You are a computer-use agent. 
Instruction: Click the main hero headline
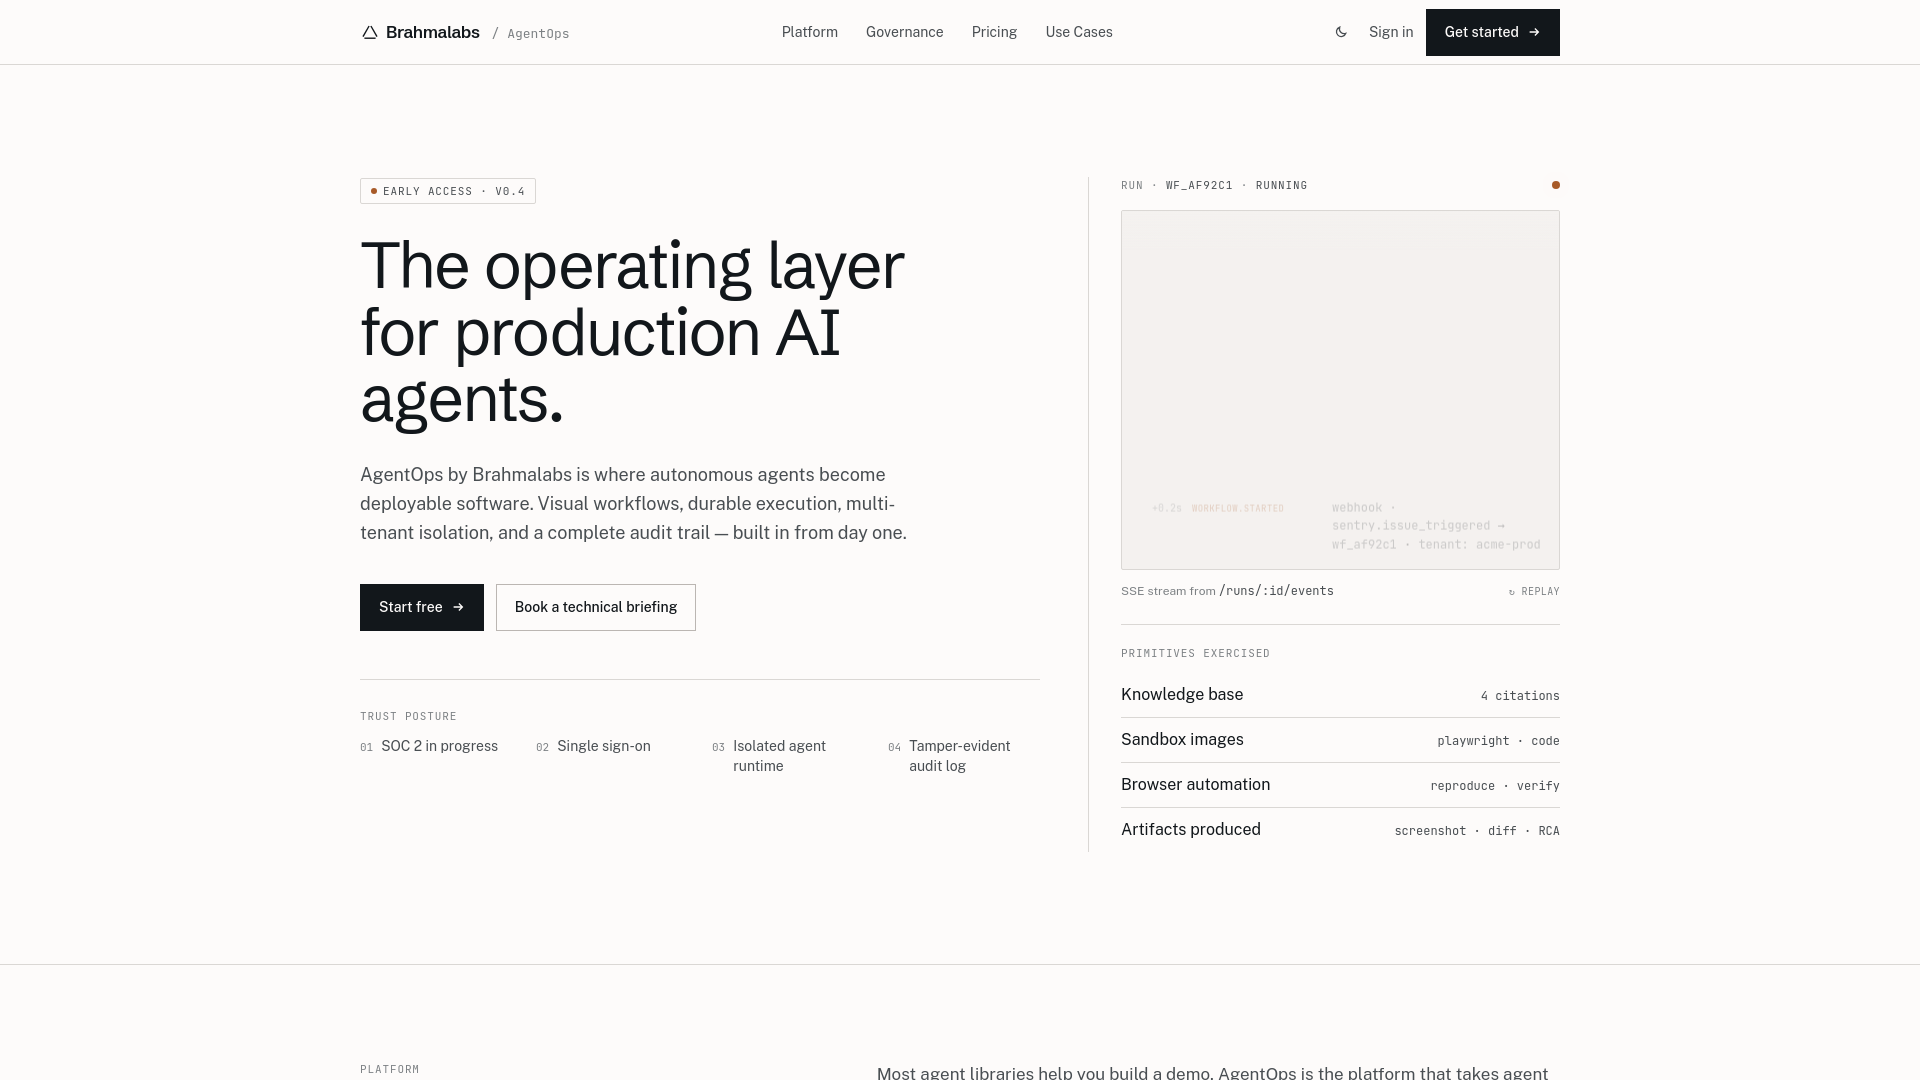[632, 332]
